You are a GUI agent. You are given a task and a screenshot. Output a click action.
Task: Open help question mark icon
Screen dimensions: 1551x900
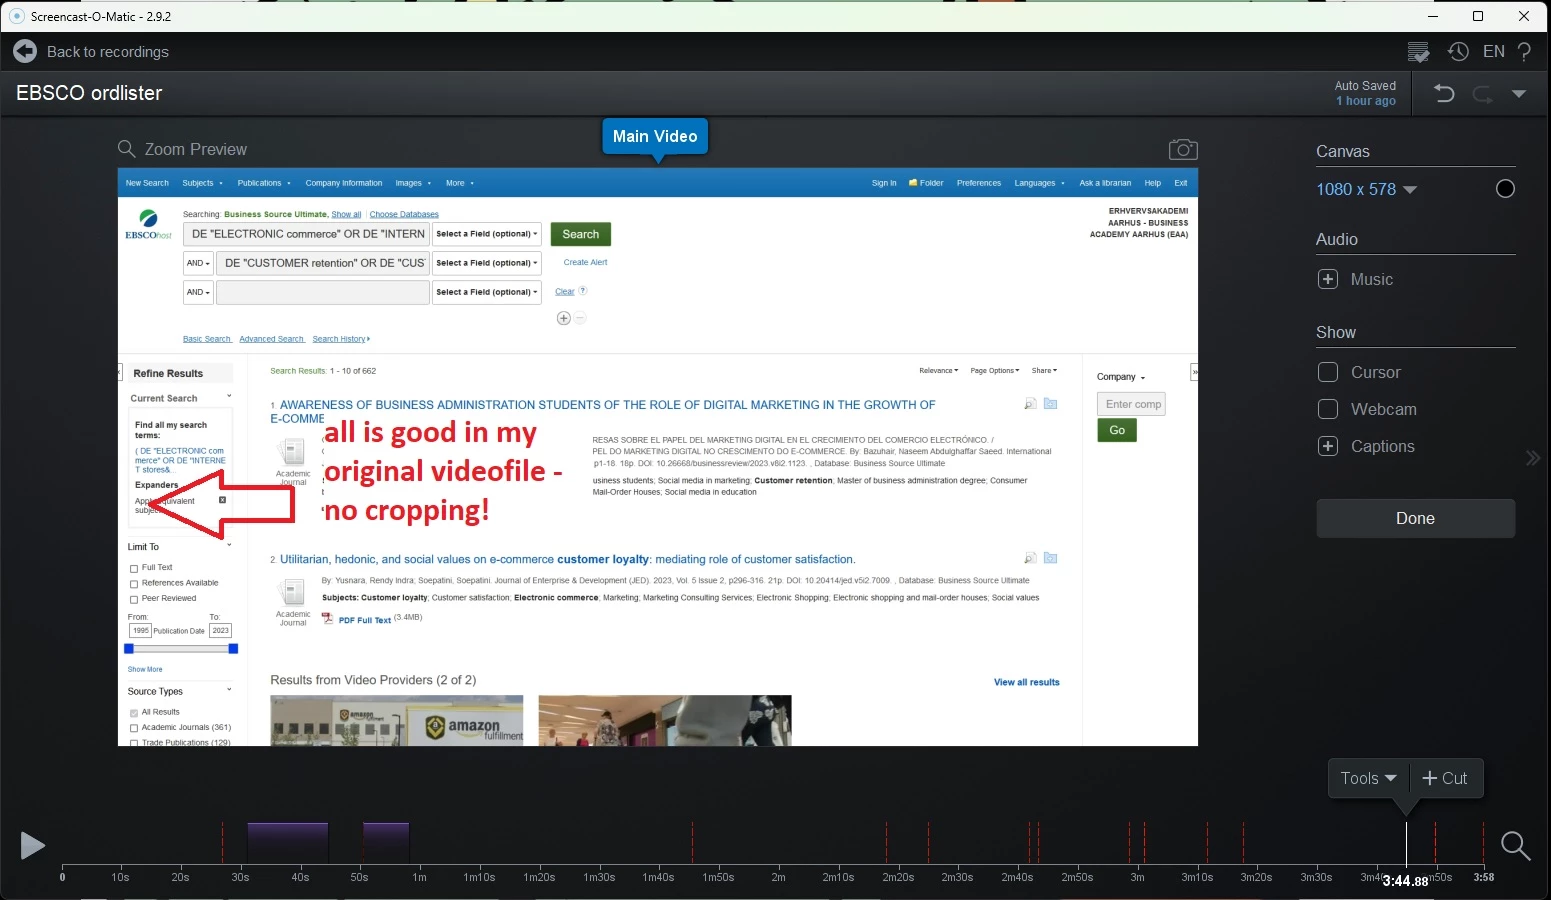click(1524, 52)
